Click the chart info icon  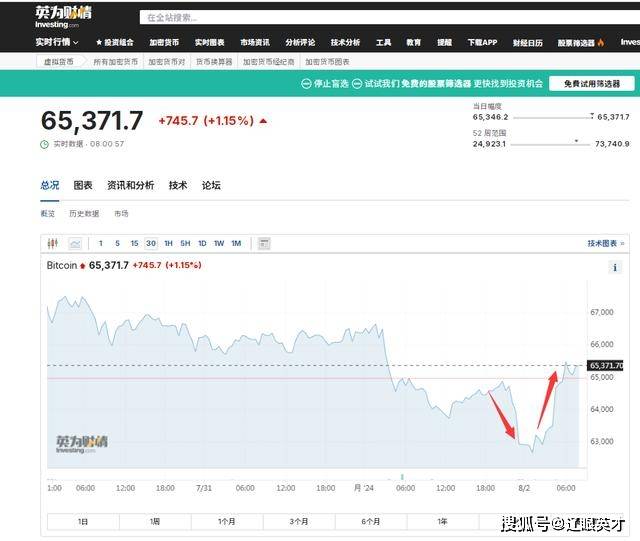point(615,268)
